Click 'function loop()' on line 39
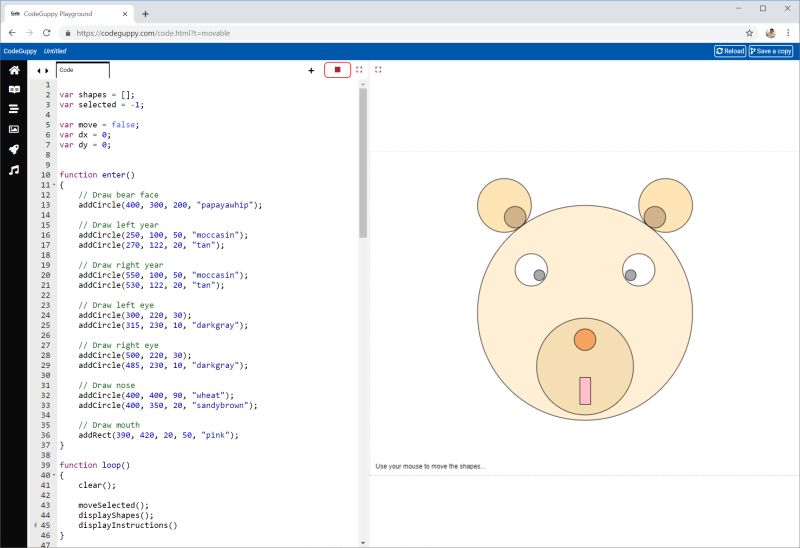 pos(94,465)
